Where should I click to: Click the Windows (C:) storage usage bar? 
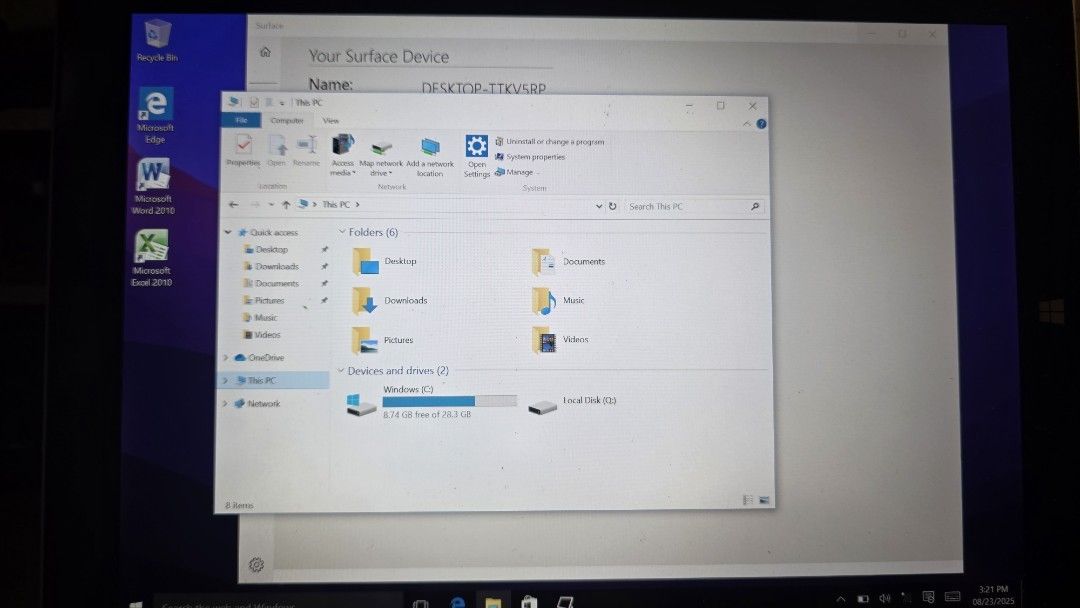(449, 401)
